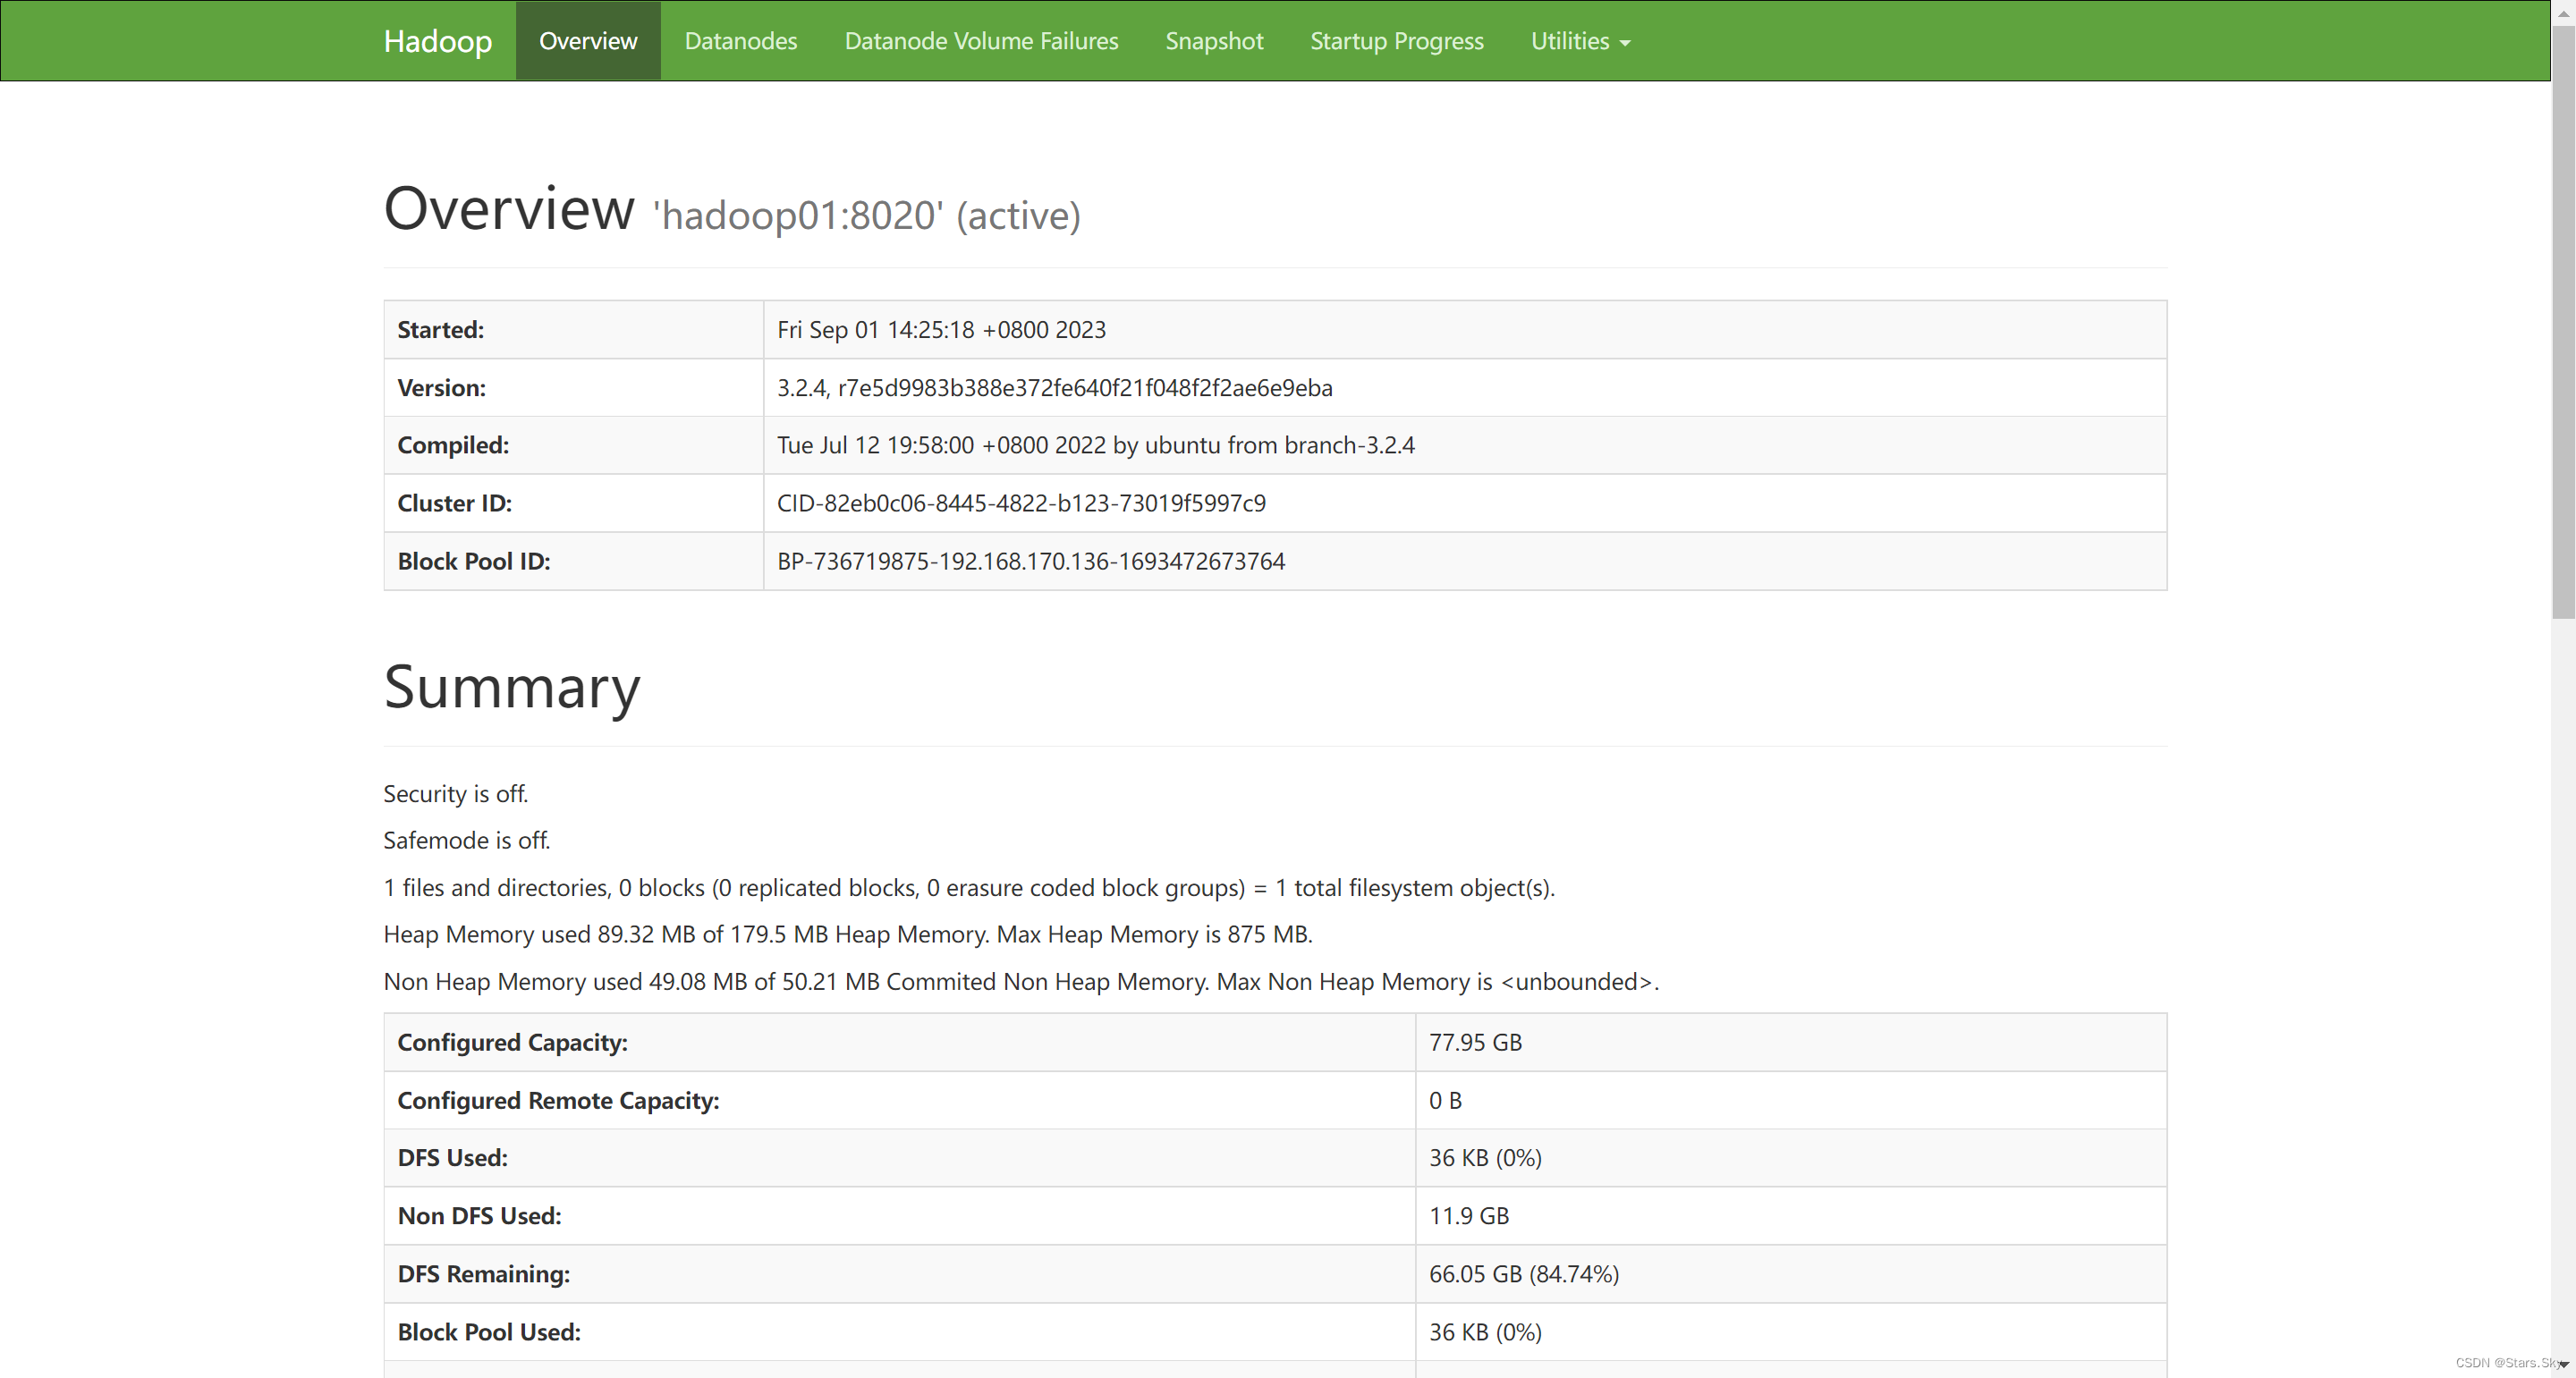
Task: Go to Datanode Volume Failures page
Action: pyautogui.click(x=980, y=41)
